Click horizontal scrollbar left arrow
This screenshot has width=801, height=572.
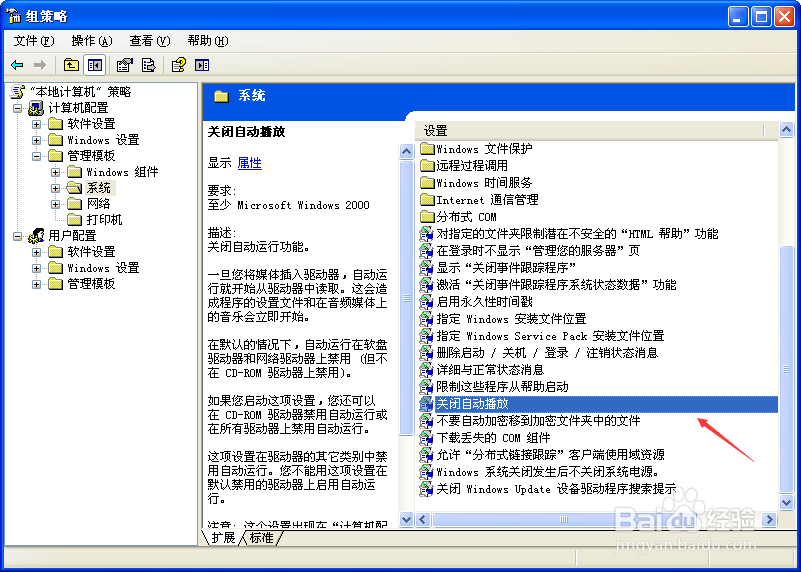pyautogui.click(x=422, y=520)
